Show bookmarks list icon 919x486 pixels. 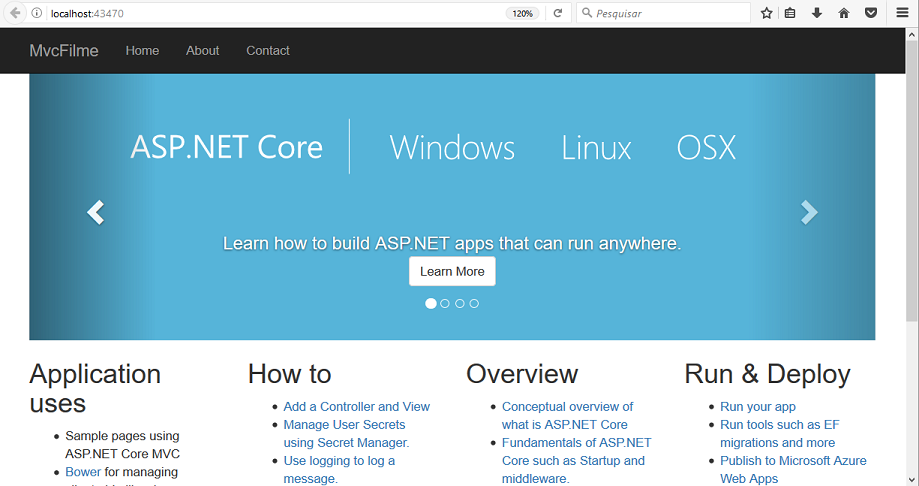(x=790, y=13)
